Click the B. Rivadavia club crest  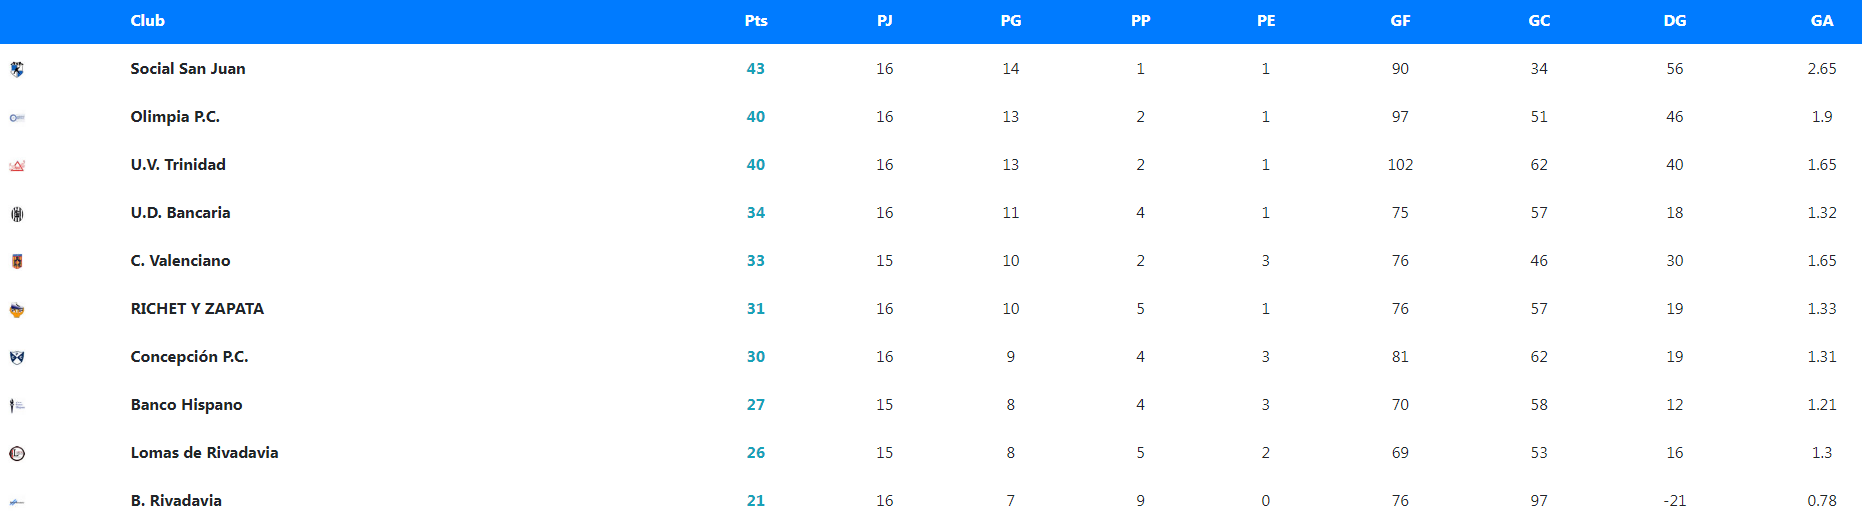tap(17, 502)
